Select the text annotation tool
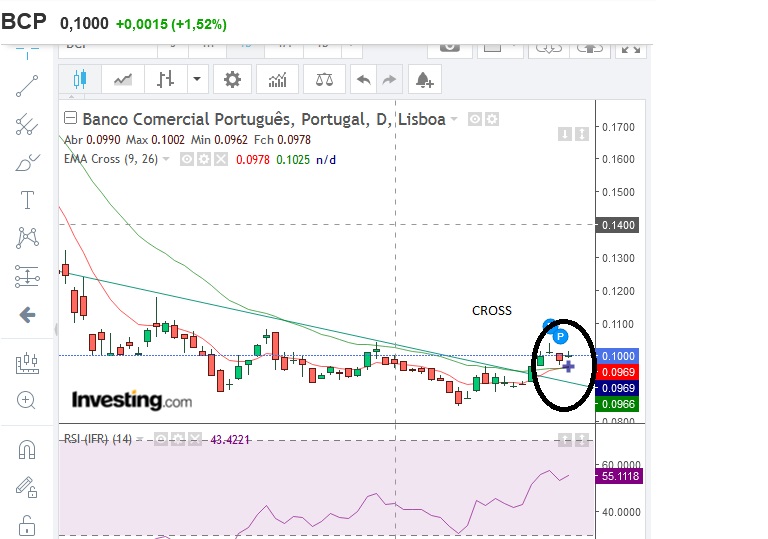Screen dimensions: 768x539 (x=27, y=200)
